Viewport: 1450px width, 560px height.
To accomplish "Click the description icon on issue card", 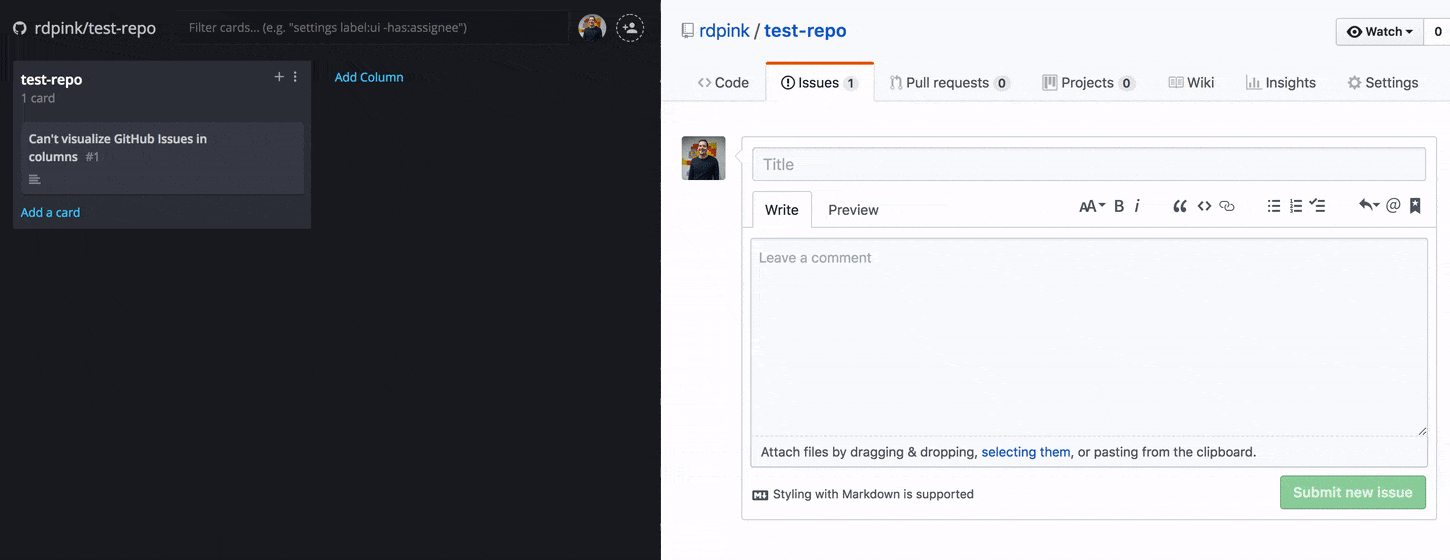I will coord(35,180).
